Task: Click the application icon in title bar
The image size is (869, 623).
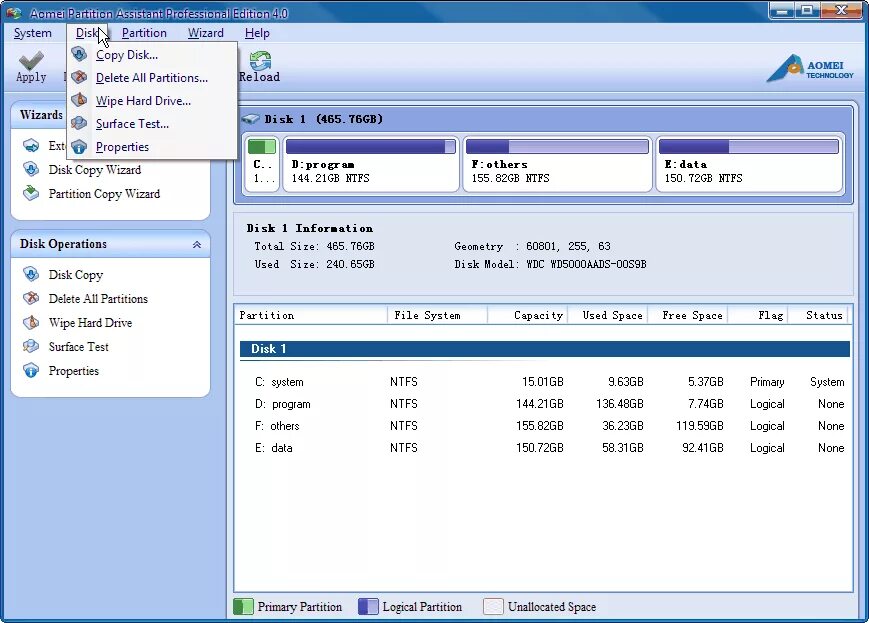Action: coord(13,12)
